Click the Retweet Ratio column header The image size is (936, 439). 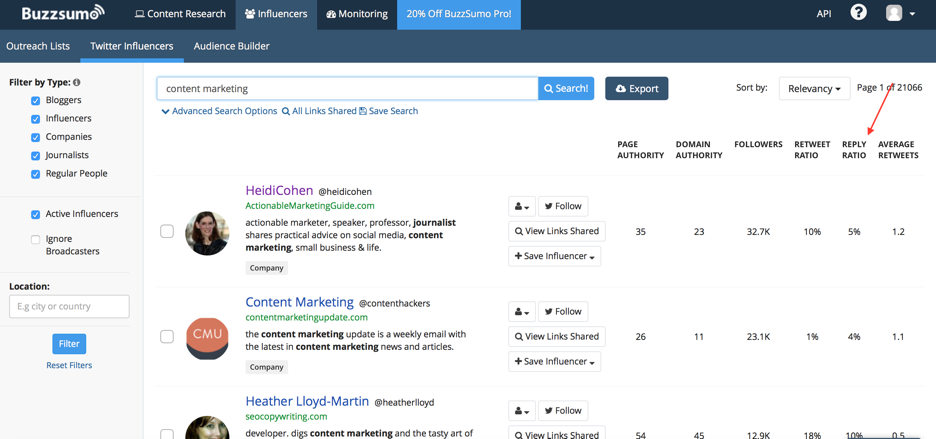click(x=812, y=150)
